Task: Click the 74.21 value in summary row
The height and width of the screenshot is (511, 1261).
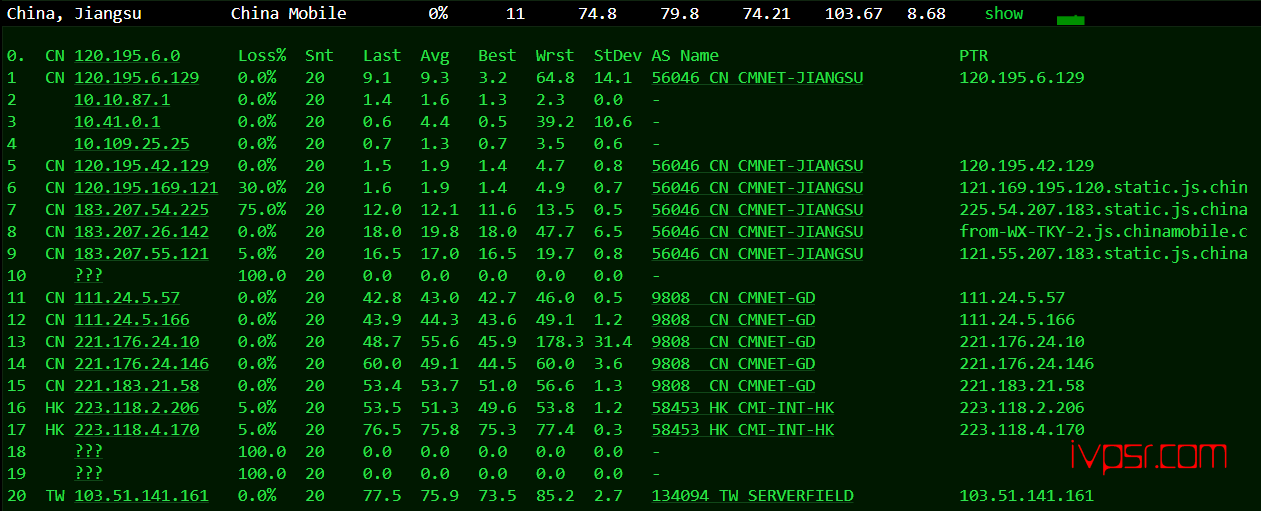Action: pyautogui.click(x=767, y=13)
